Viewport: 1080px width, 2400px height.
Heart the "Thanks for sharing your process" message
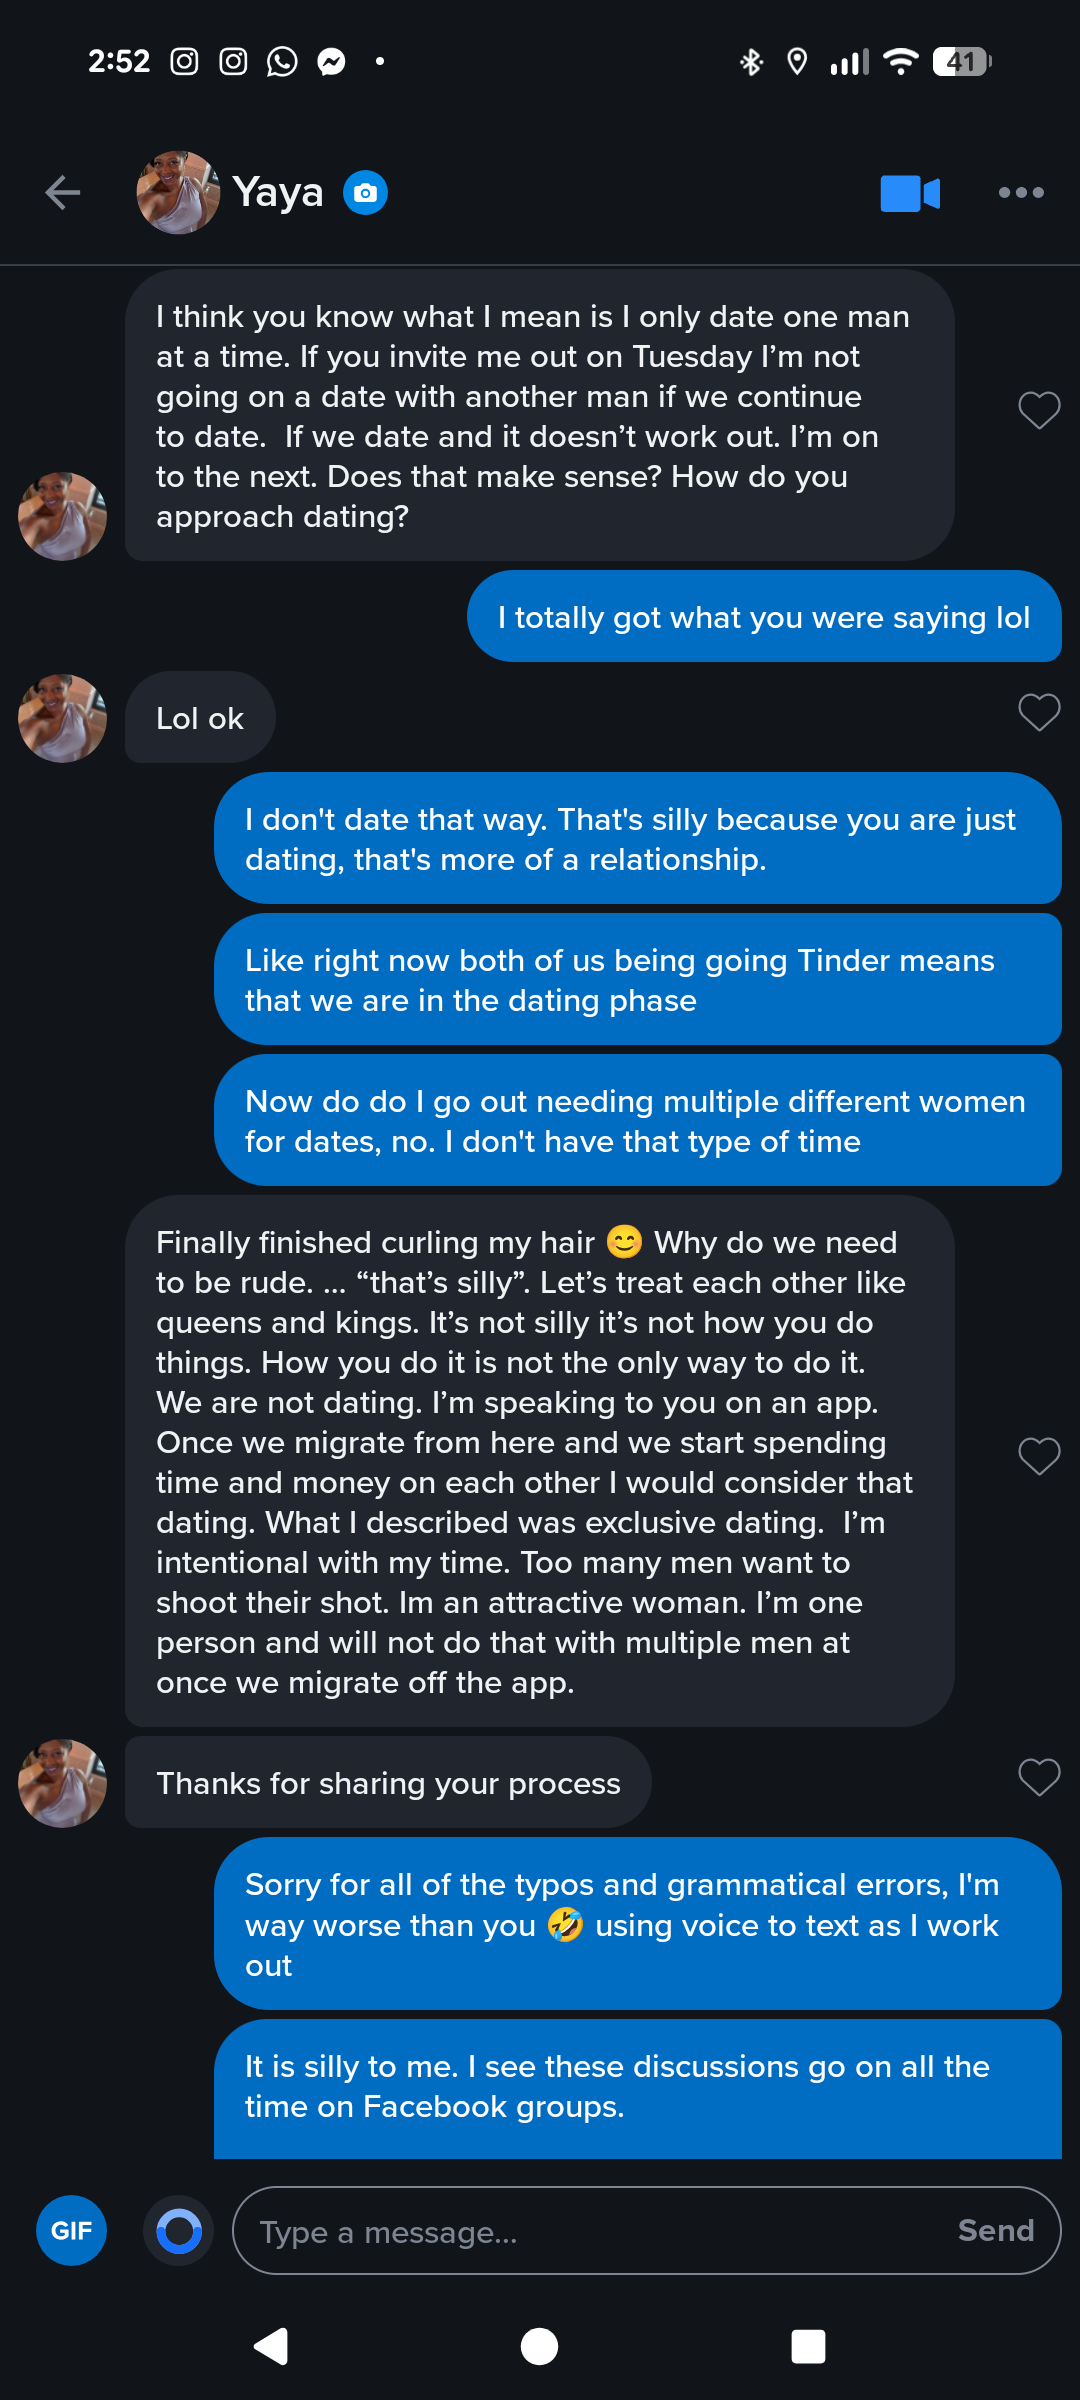pyautogui.click(x=1039, y=1777)
